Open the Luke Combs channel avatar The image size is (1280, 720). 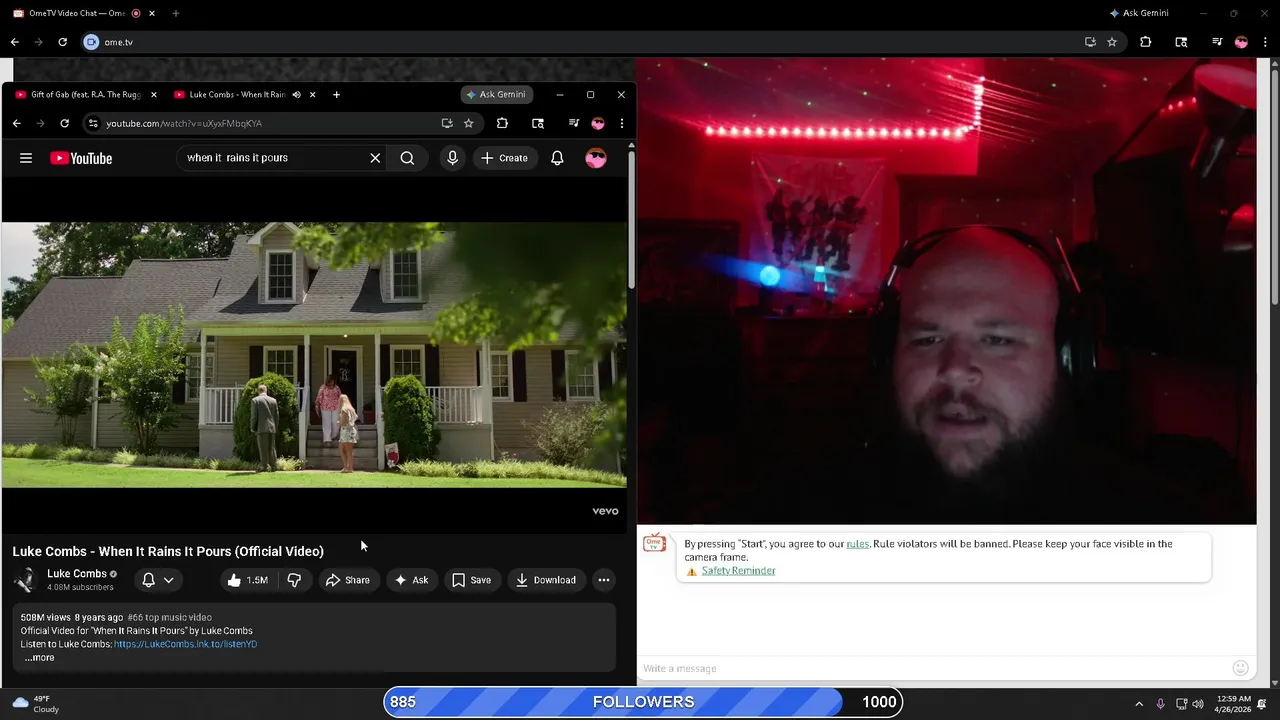point(25,580)
